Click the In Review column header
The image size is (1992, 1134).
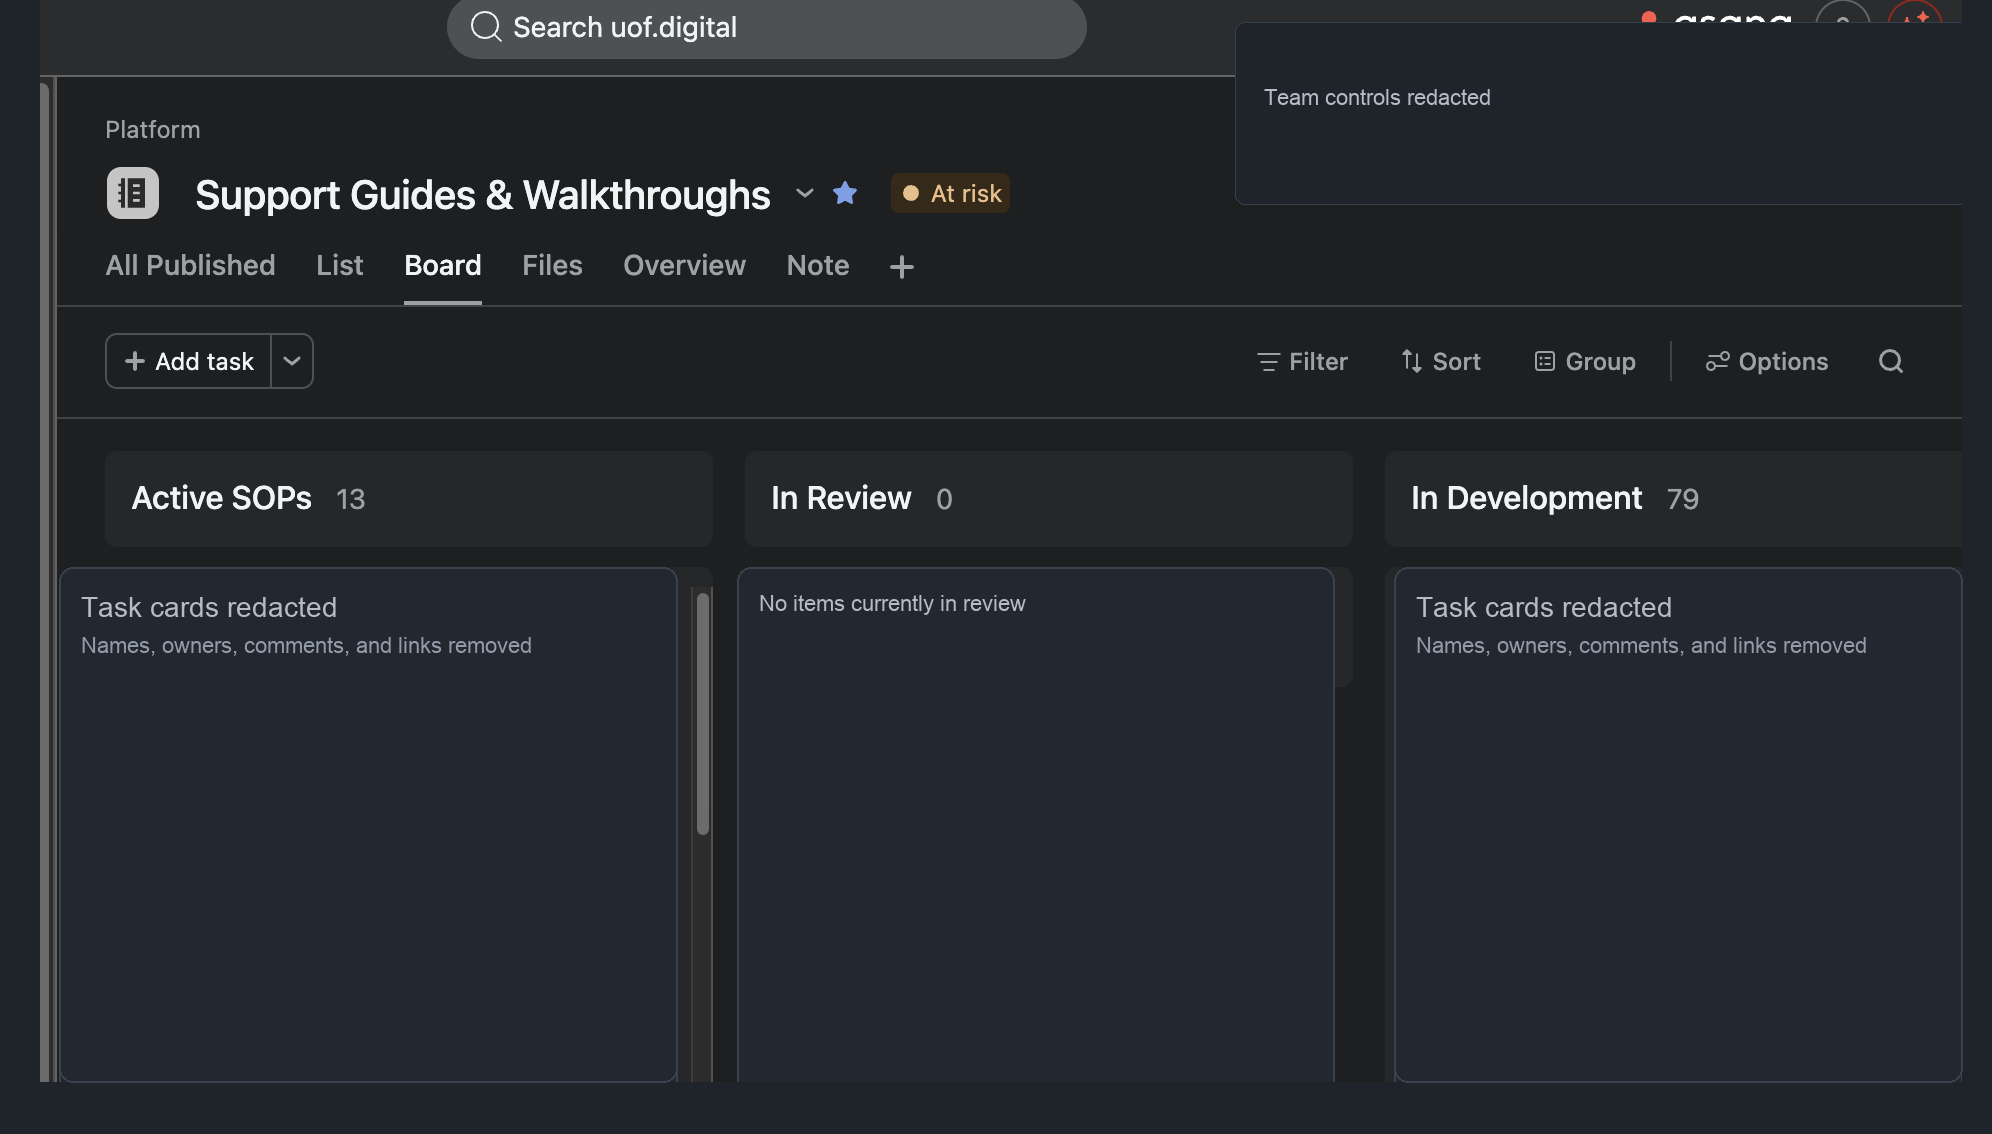pos(1049,498)
